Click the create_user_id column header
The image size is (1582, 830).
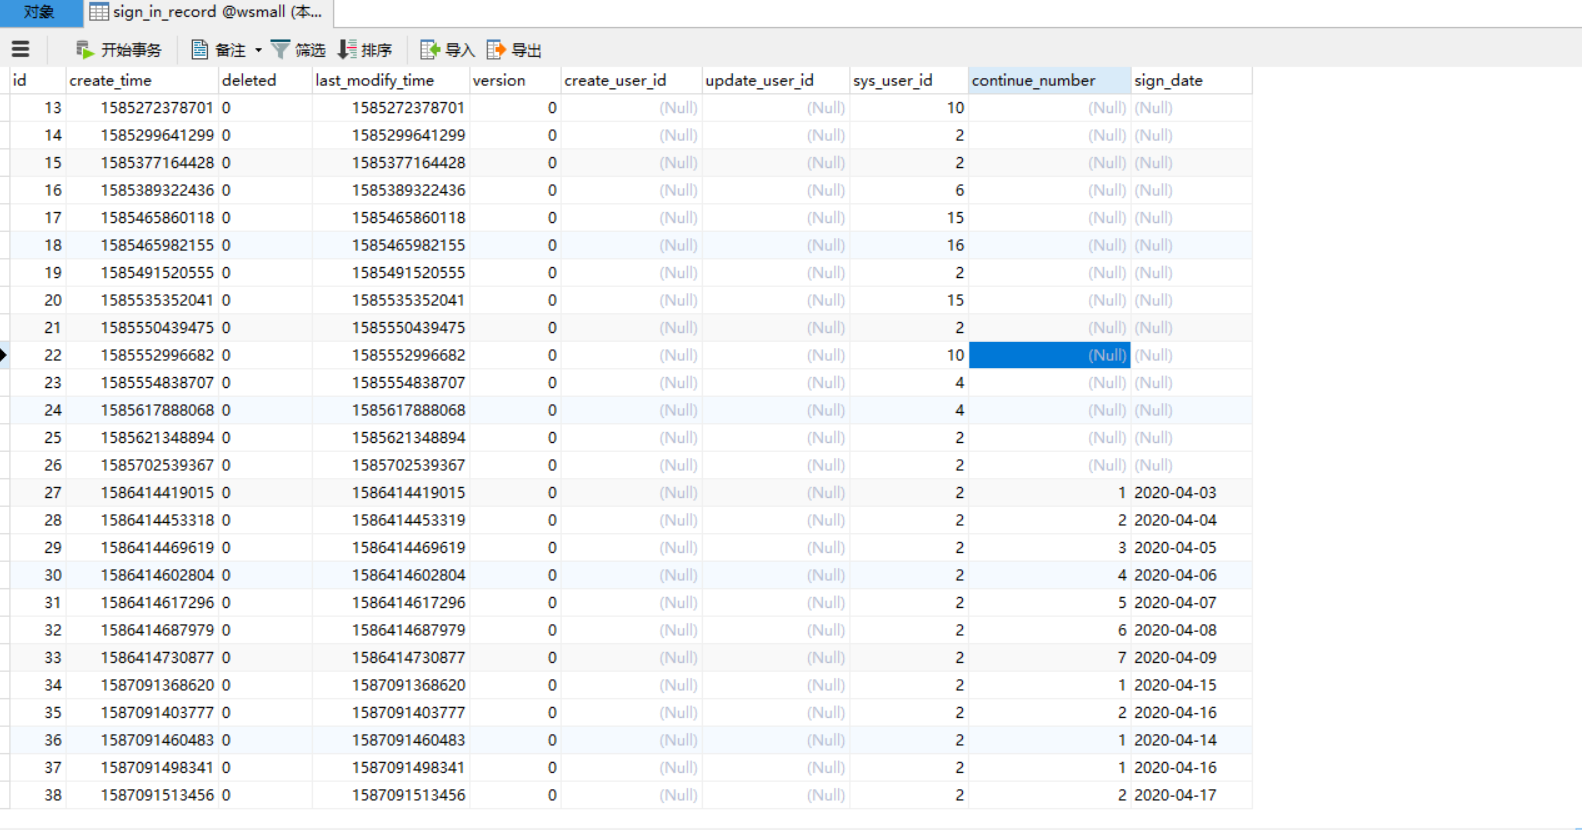point(631,80)
